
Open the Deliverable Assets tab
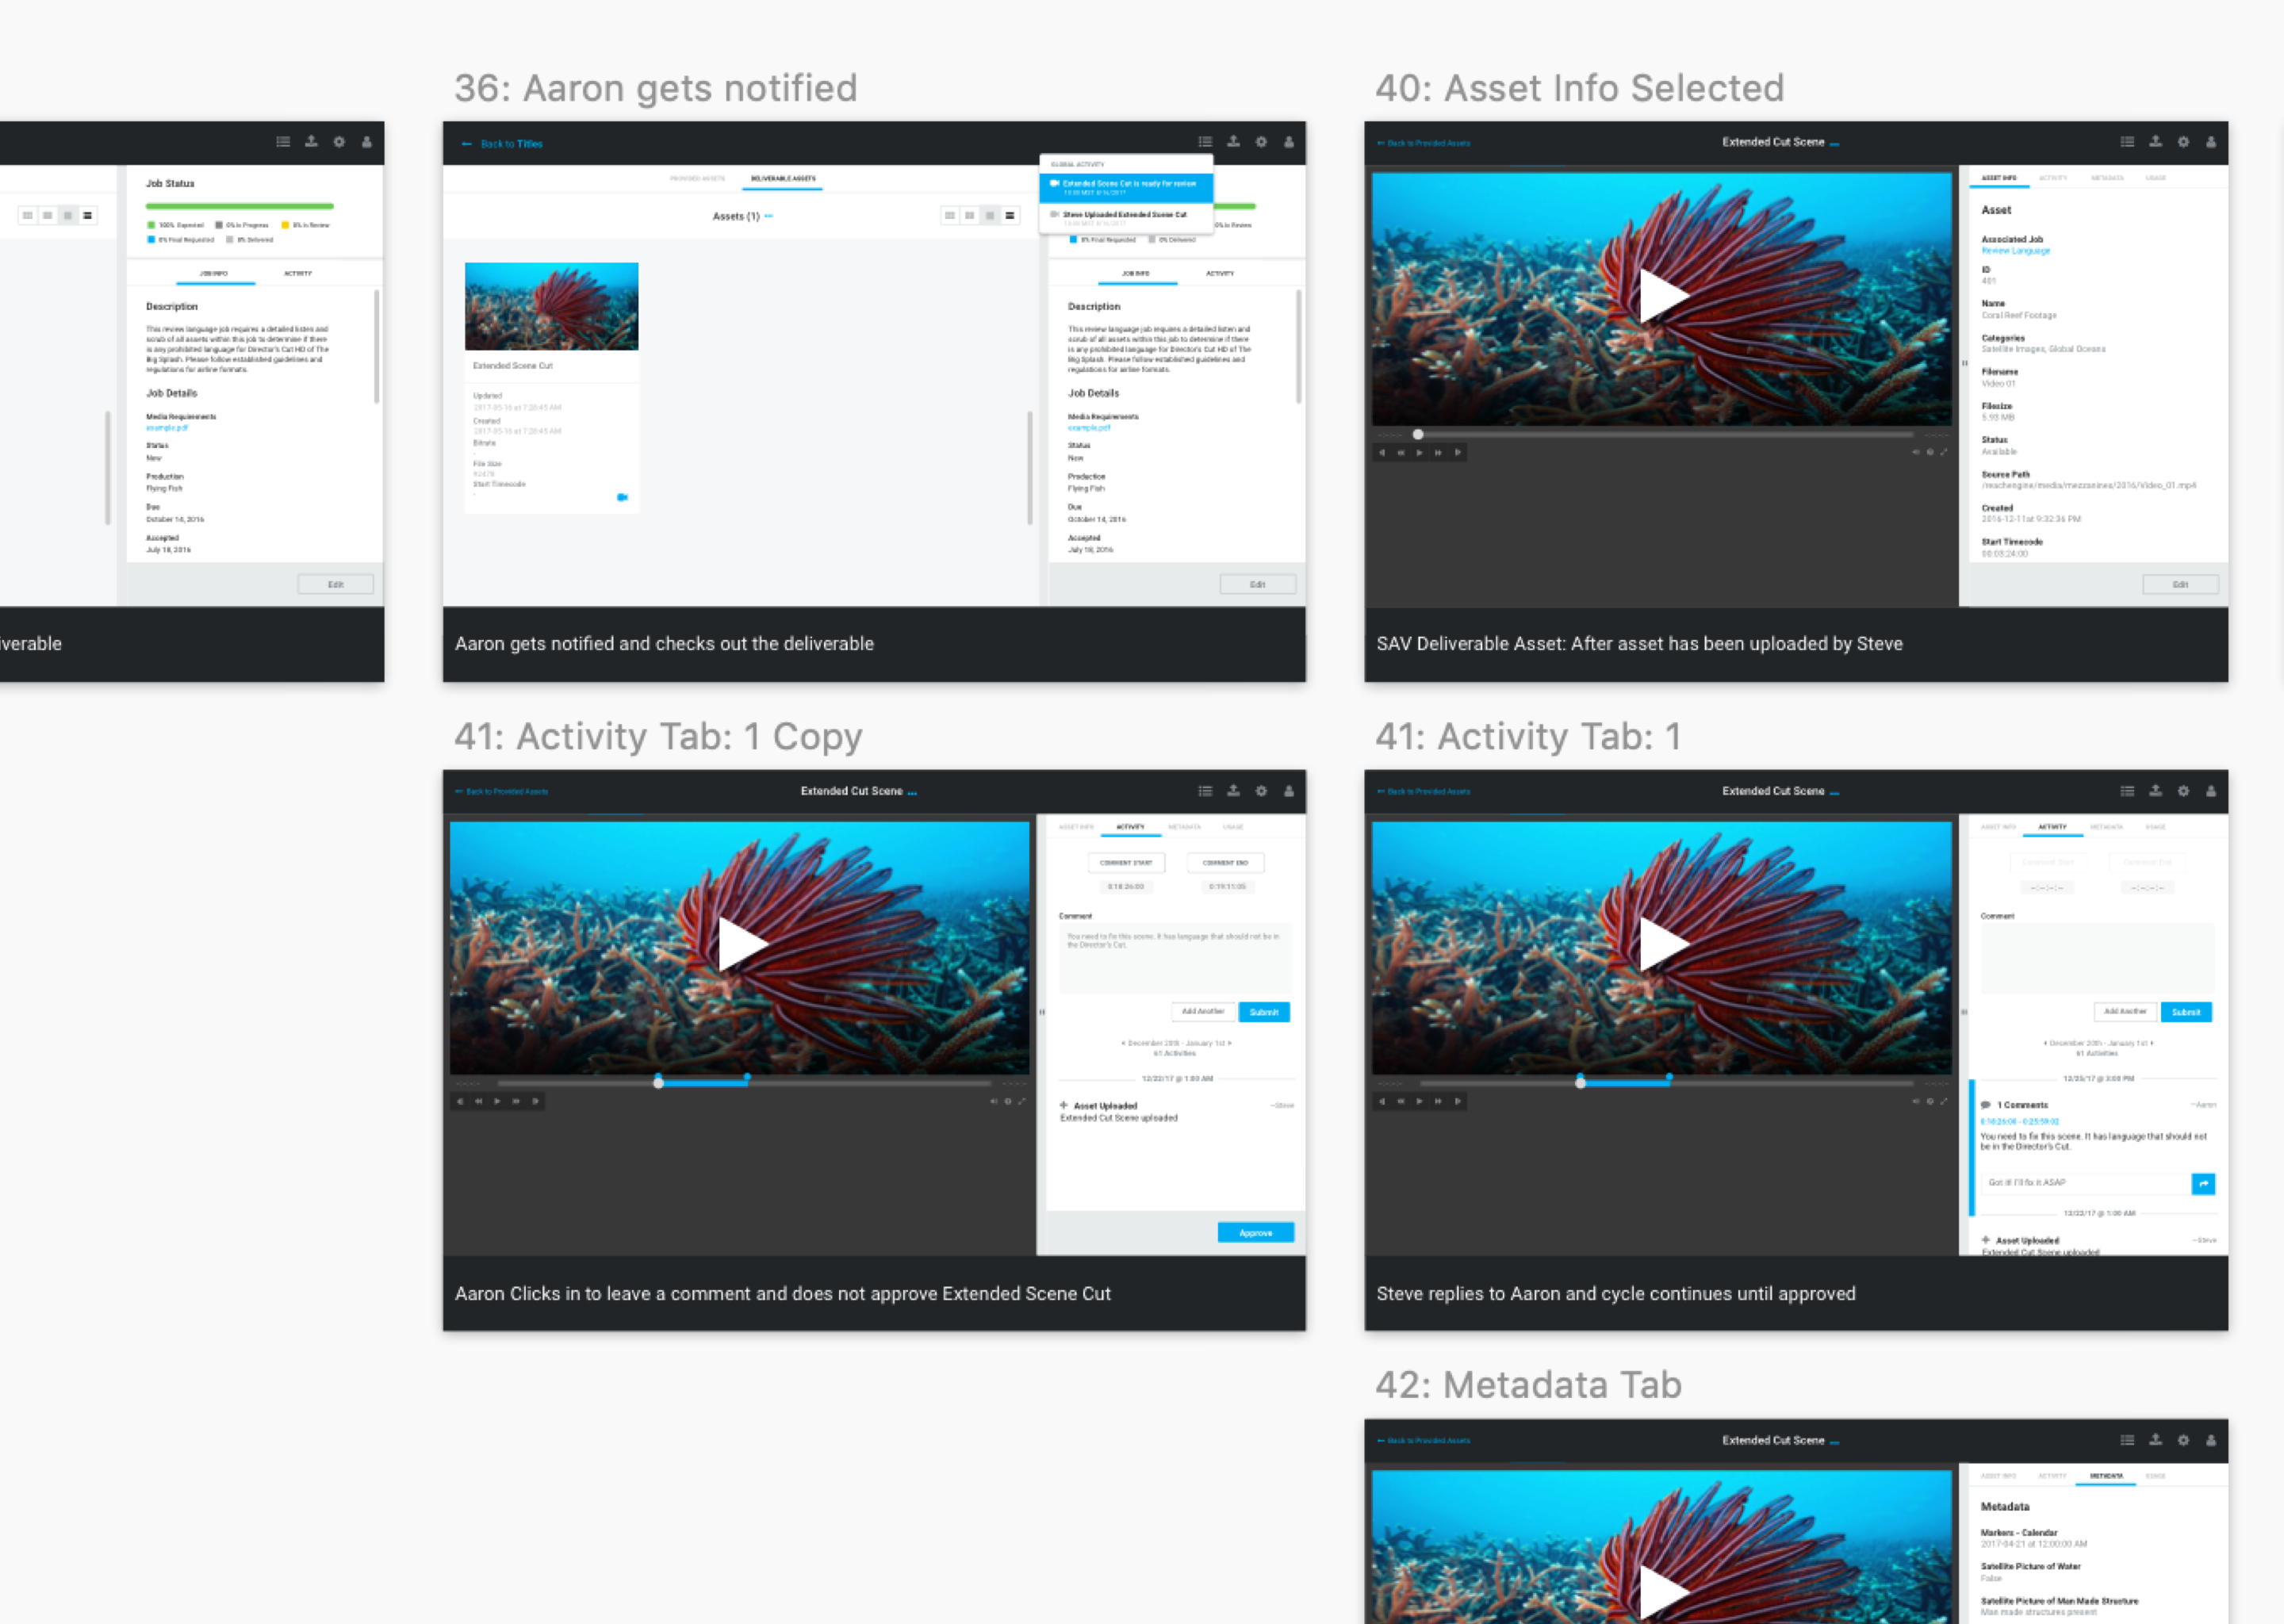pos(783,178)
